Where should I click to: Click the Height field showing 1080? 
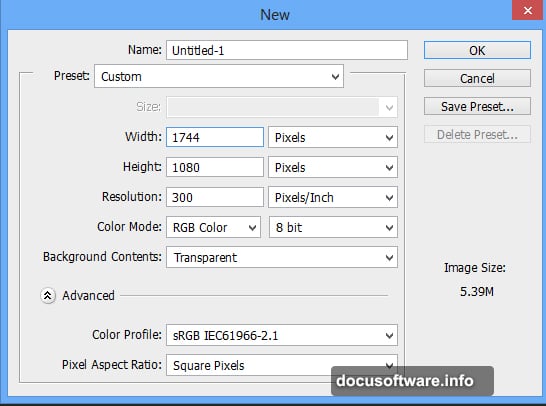pos(215,167)
